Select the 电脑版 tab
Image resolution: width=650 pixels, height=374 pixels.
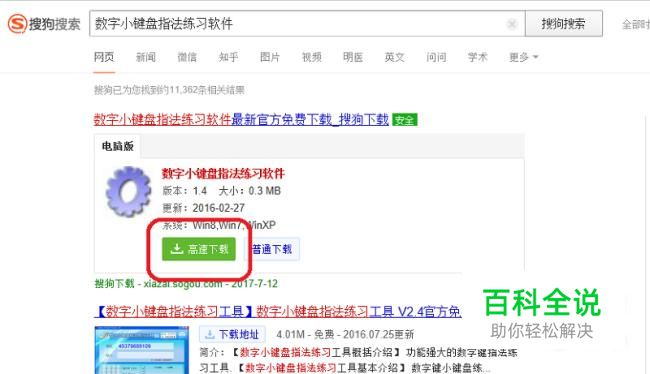pos(118,146)
